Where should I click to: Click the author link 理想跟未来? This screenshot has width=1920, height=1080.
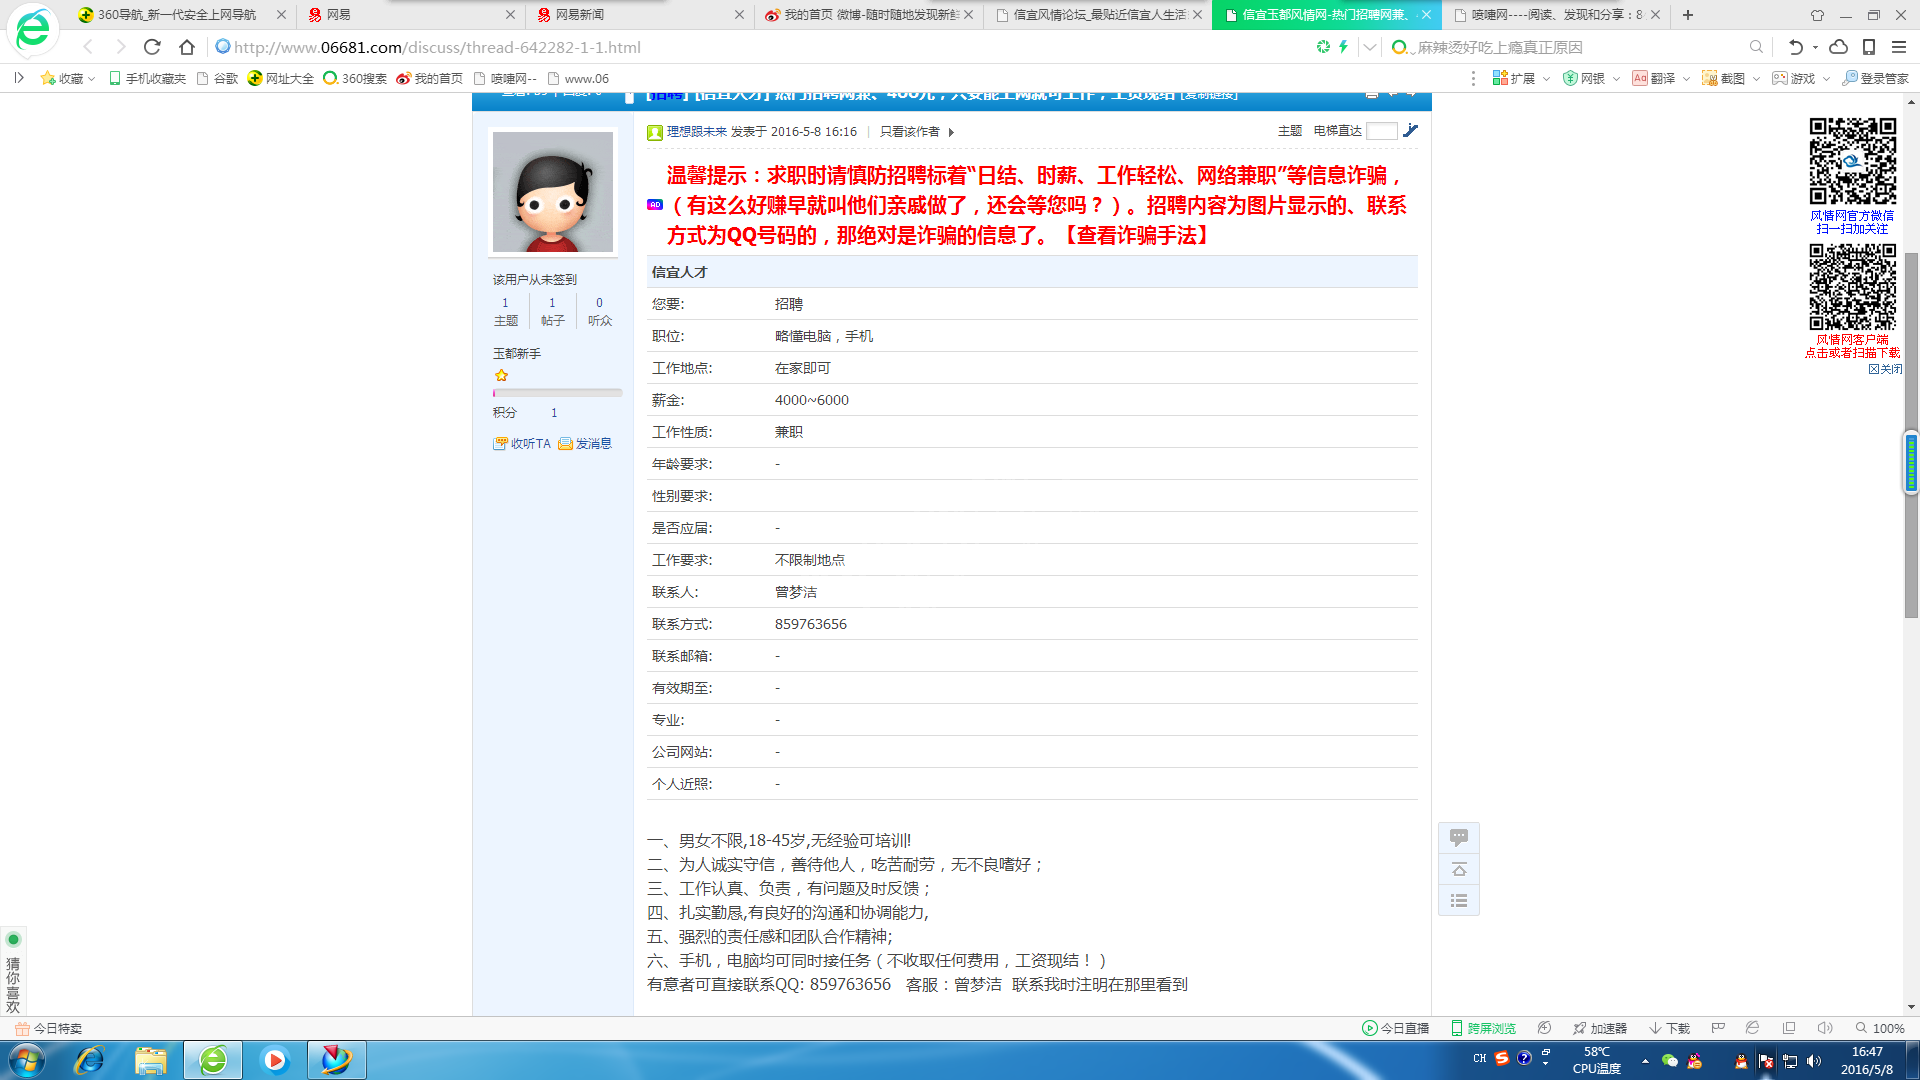697,132
